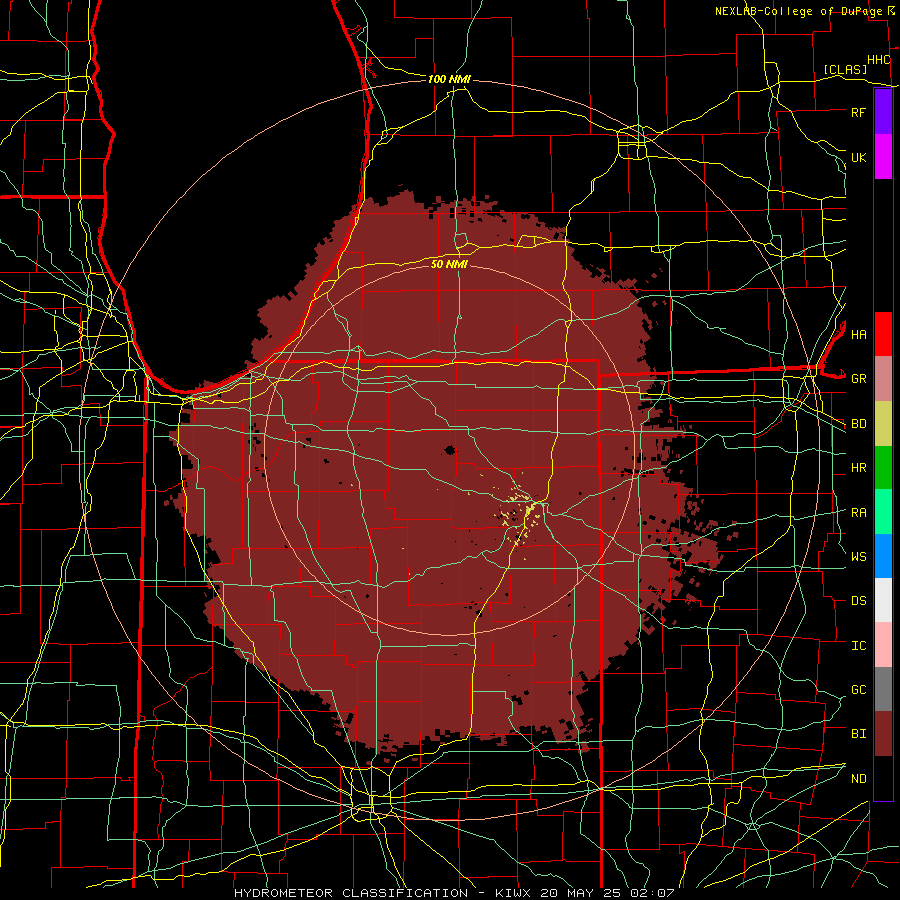Image resolution: width=900 pixels, height=900 pixels.
Task: Click the UK legend label
Action: tap(858, 157)
